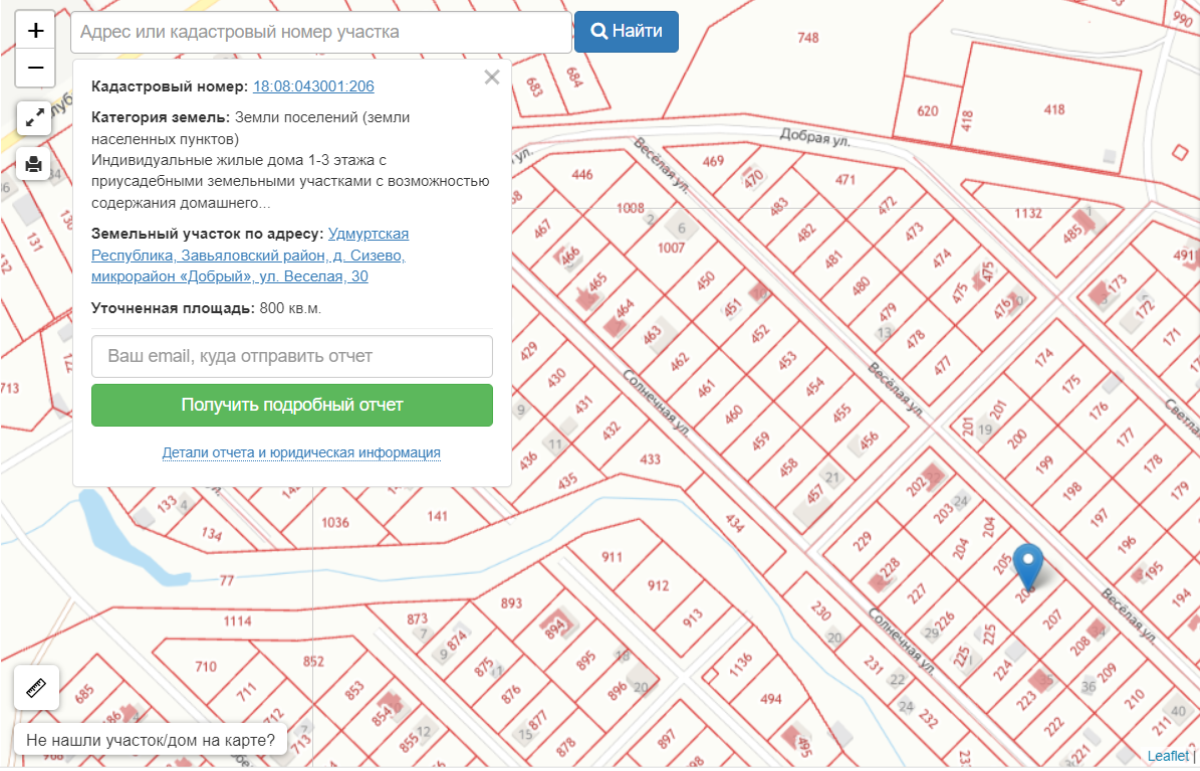Open the parcel address link for ул. Веселая, 30

coord(250,255)
